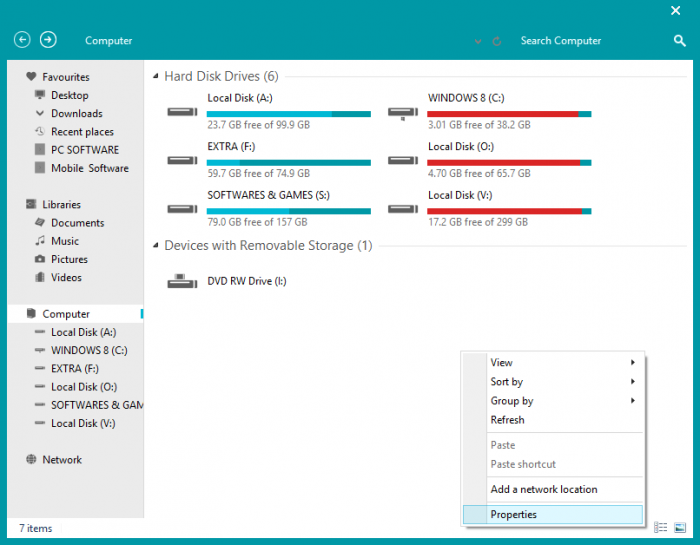Open EXTRA (F:) in navigation tree
The width and height of the screenshot is (700, 545).
tap(75, 369)
